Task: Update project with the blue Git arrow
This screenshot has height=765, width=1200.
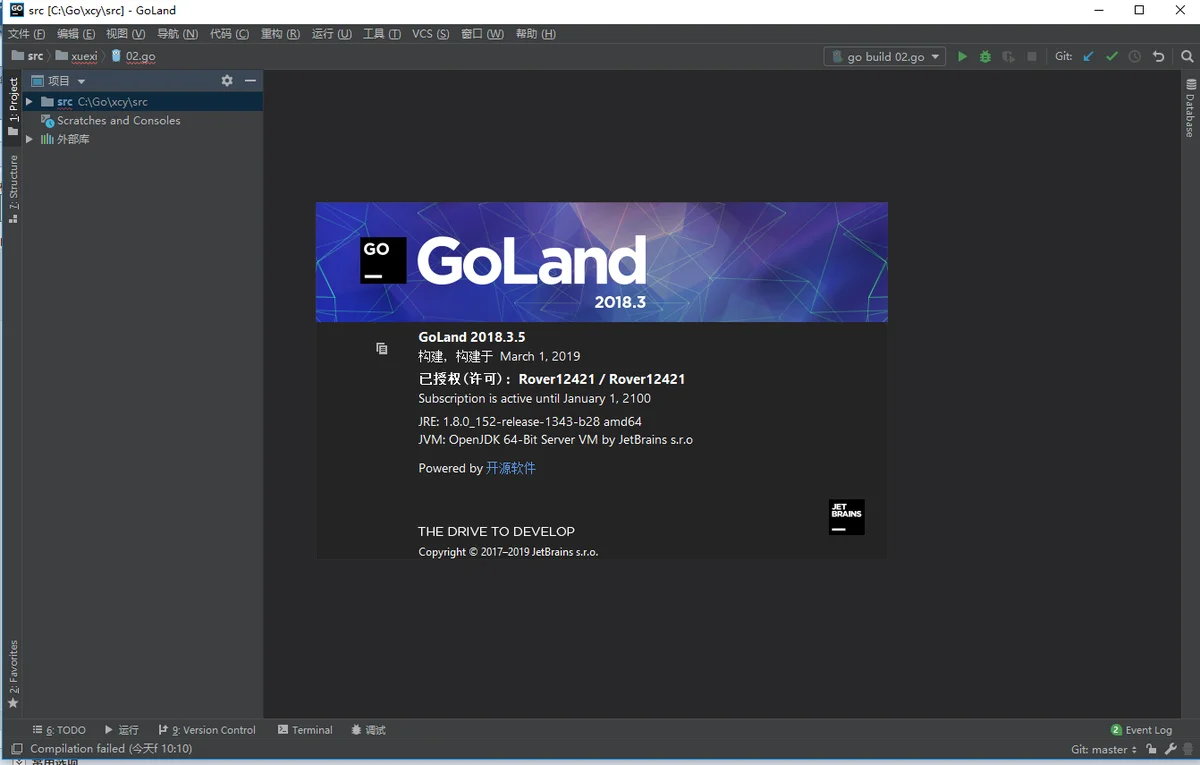Action: pos(1088,57)
